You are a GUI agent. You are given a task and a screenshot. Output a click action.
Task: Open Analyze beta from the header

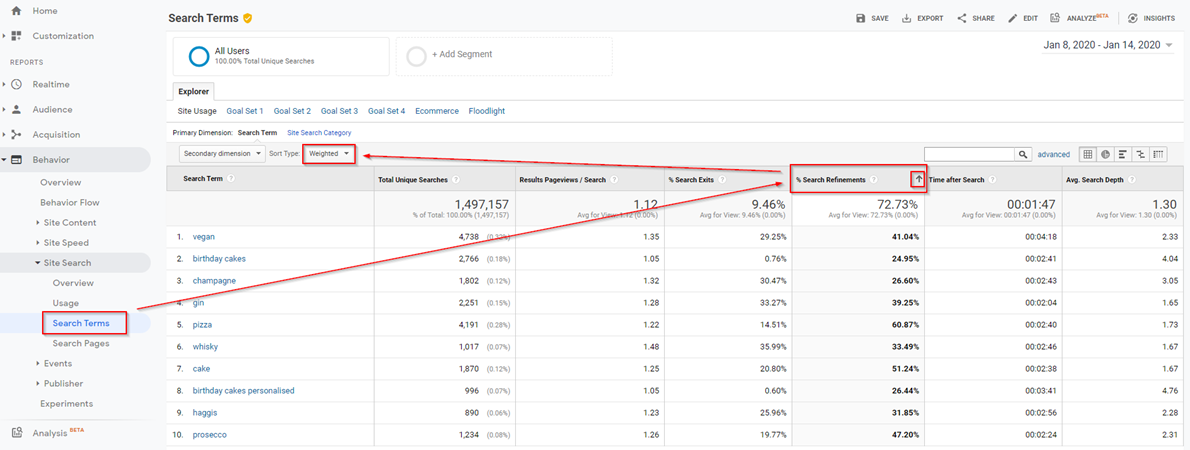pos(1081,18)
